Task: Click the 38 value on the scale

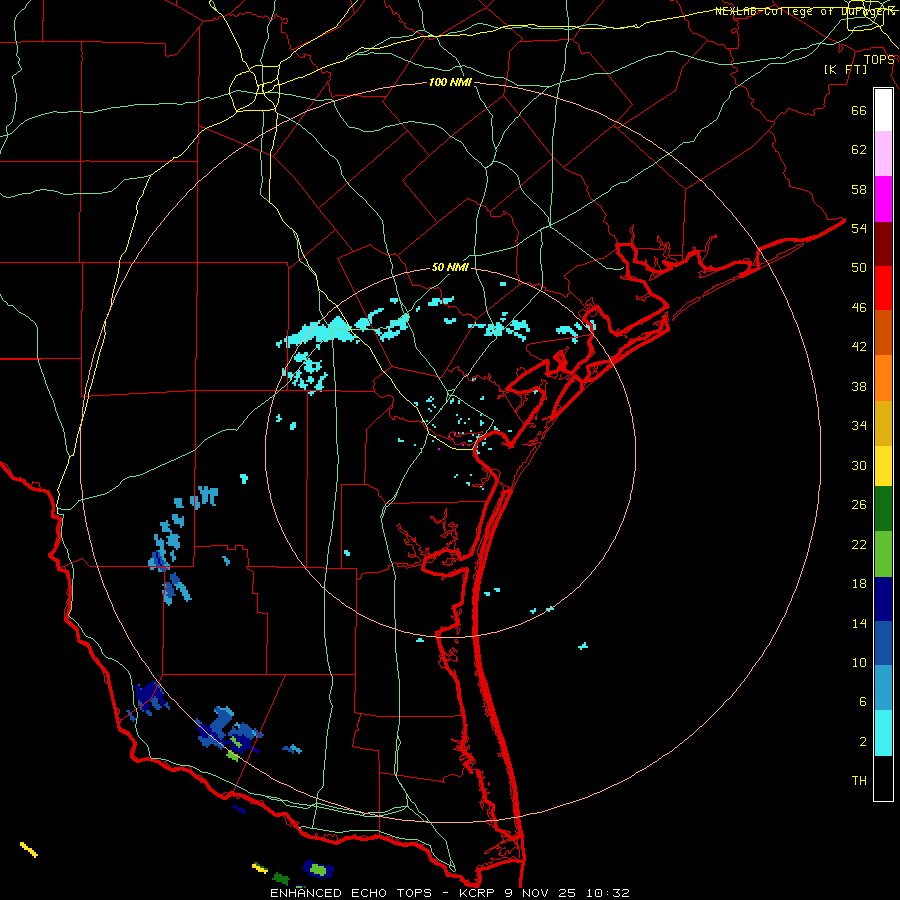Action: (x=859, y=386)
